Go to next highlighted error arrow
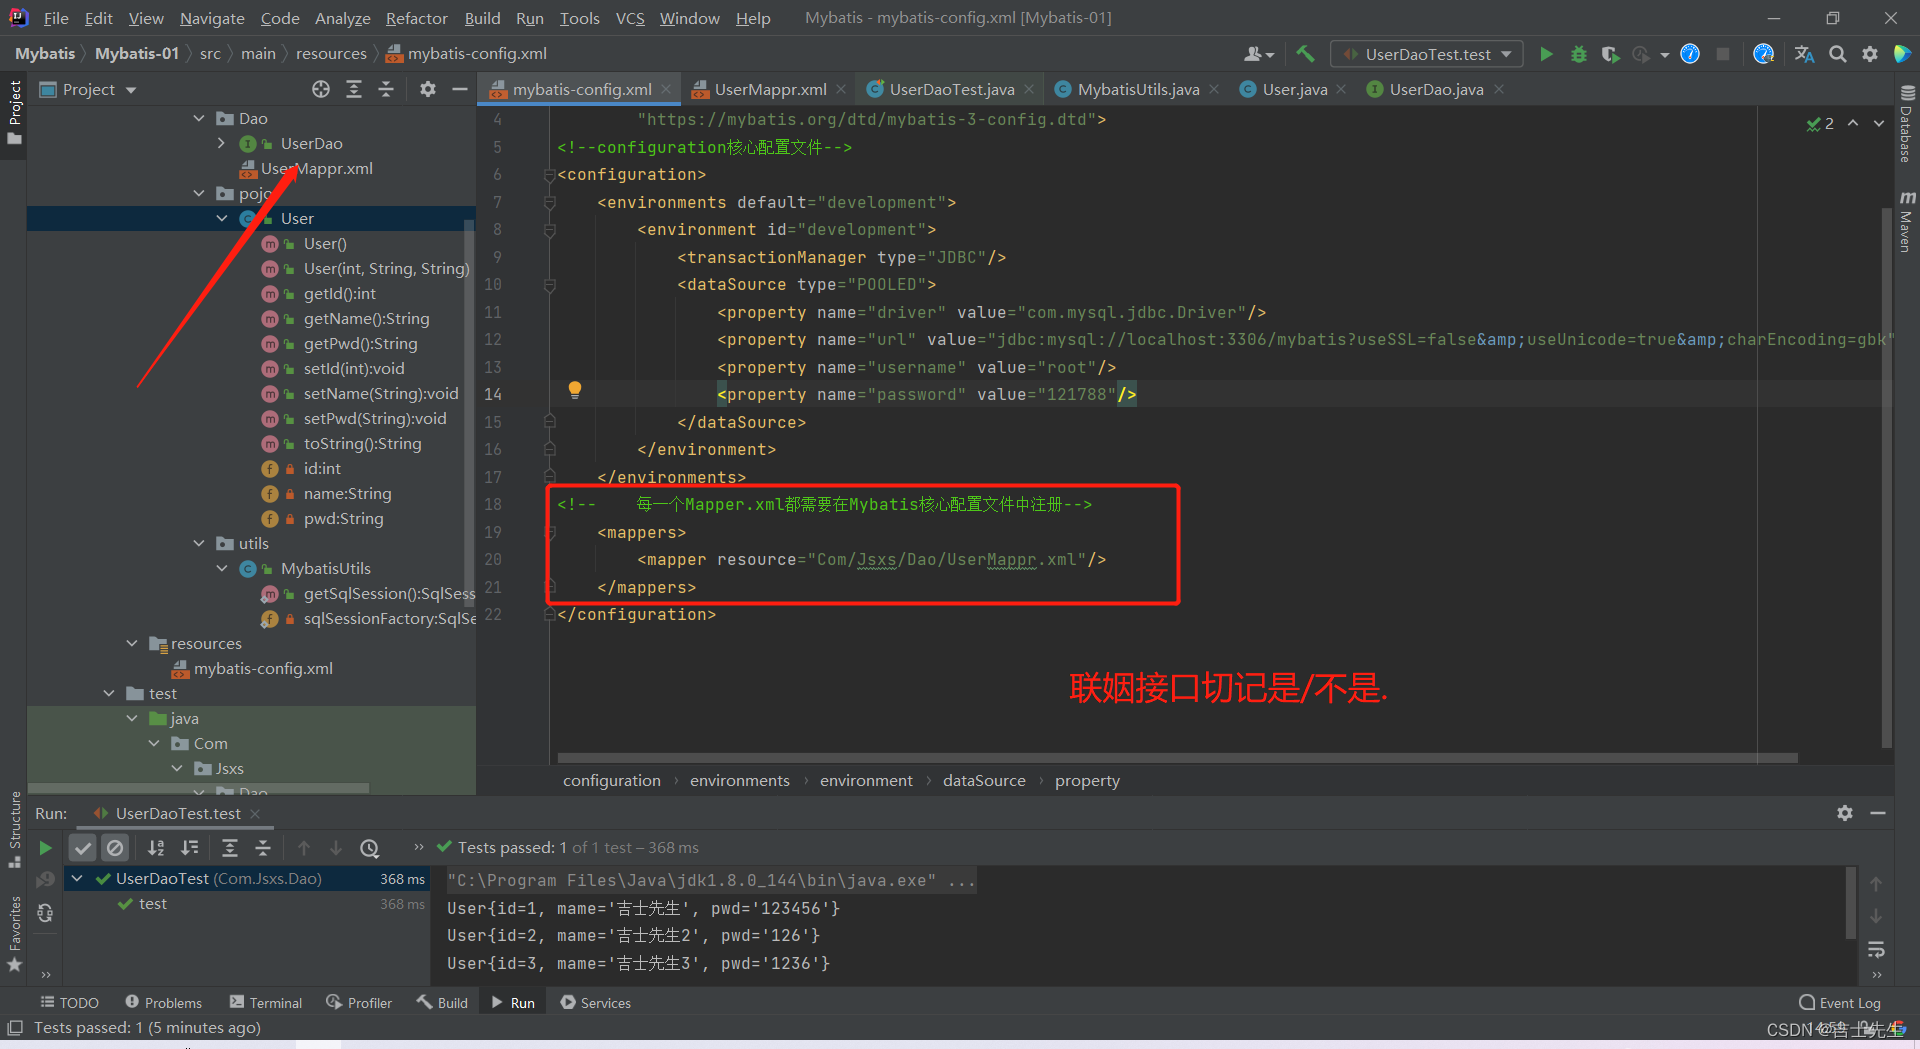 click(x=1879, y=123)
